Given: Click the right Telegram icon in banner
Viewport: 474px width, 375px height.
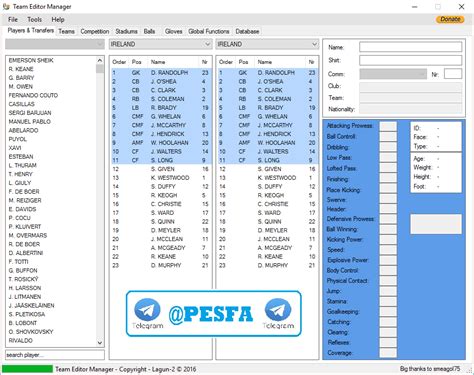Looking at the screenshot, I should tap(278, 311).
